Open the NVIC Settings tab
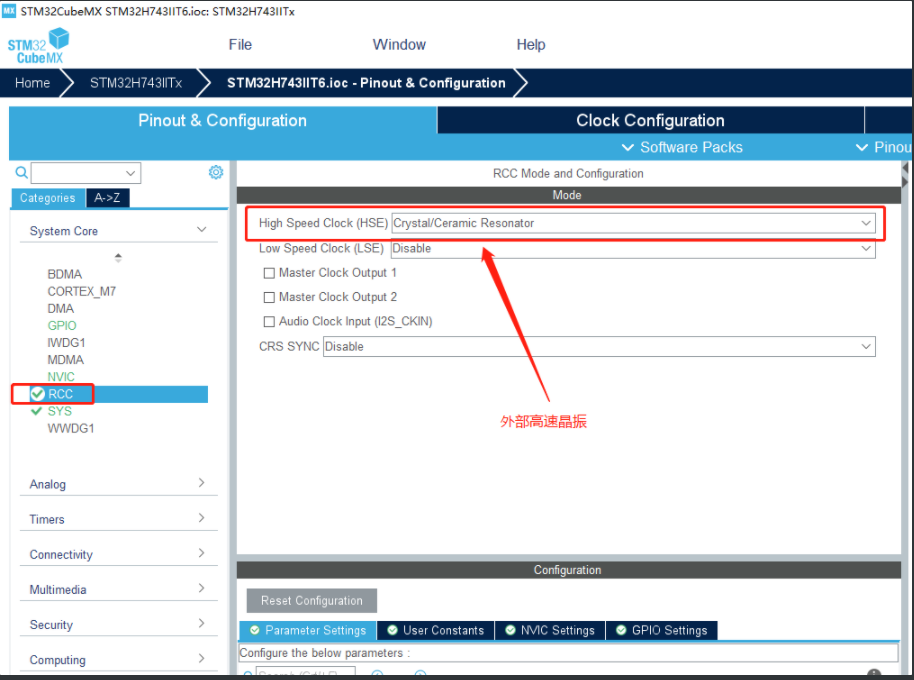914x680 pixels. point(550,630)
